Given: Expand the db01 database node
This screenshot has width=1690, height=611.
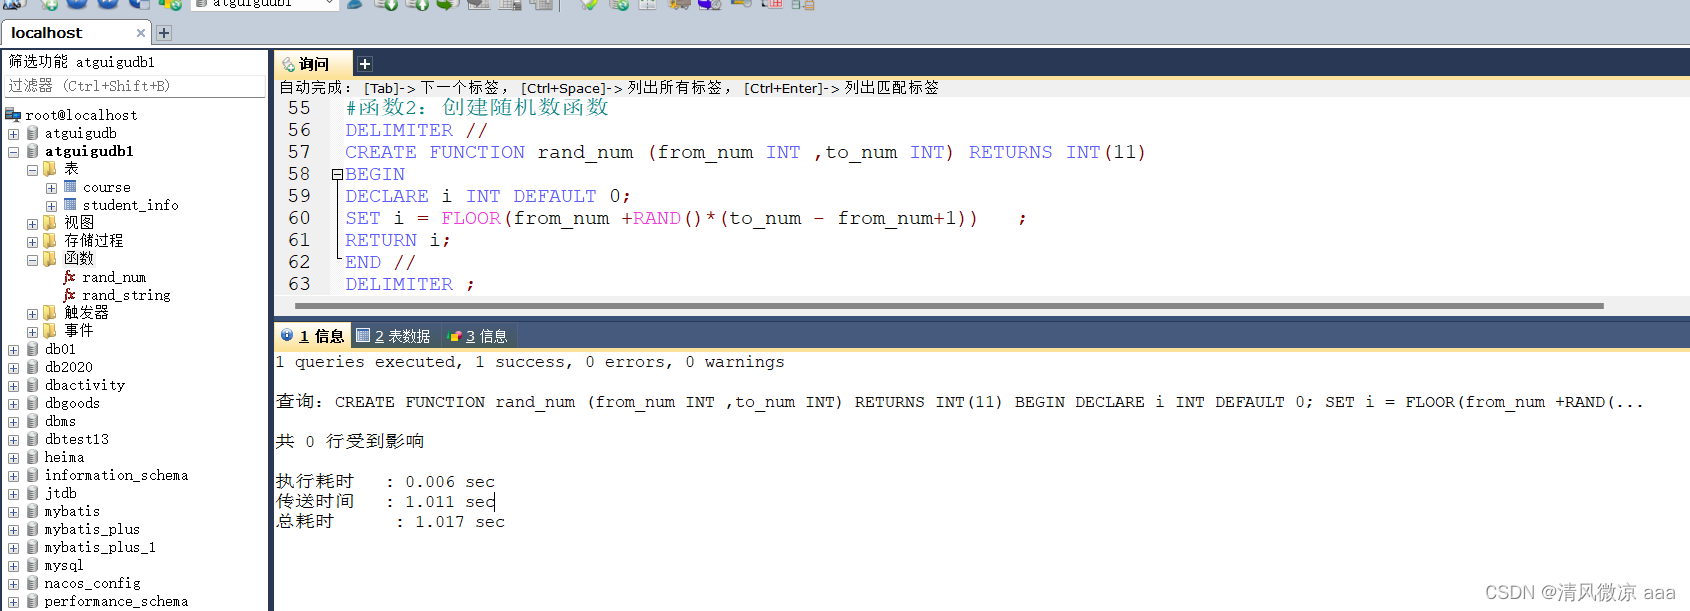Looking at the screenshot, I should coord(13,350).
